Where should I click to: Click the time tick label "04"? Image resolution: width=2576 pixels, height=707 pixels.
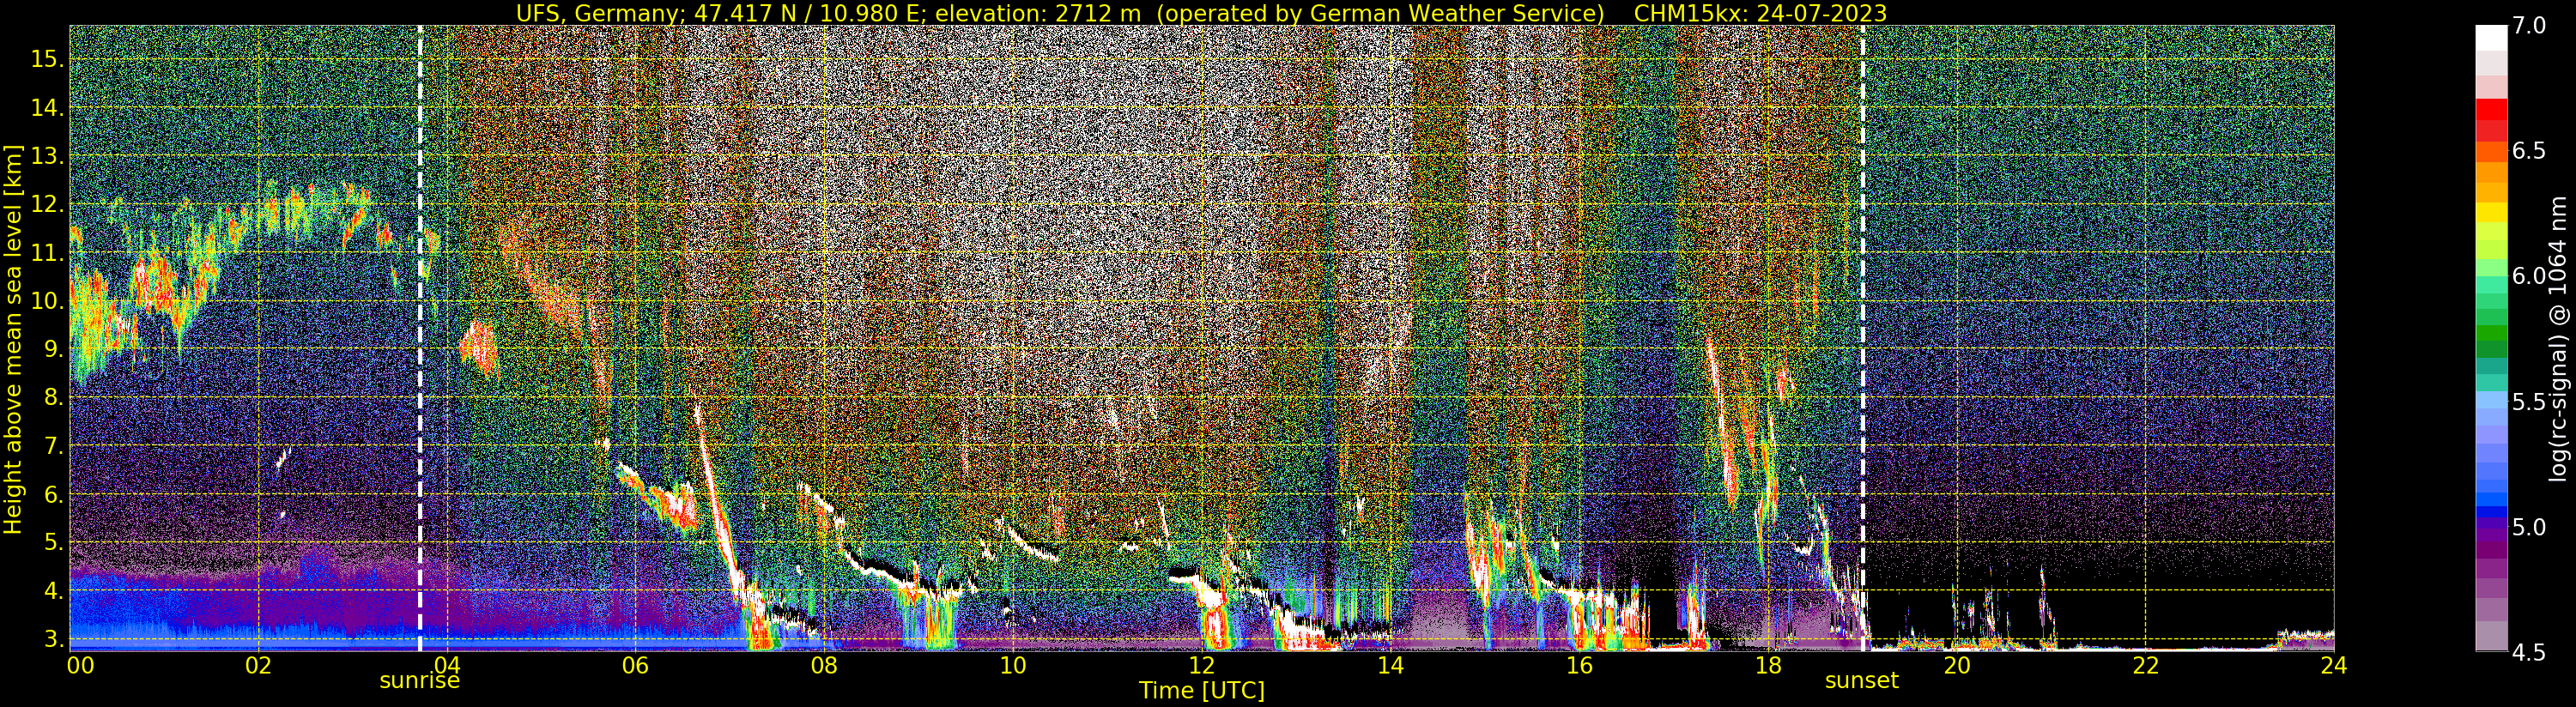pyautogui.click(x=447, y=665)
